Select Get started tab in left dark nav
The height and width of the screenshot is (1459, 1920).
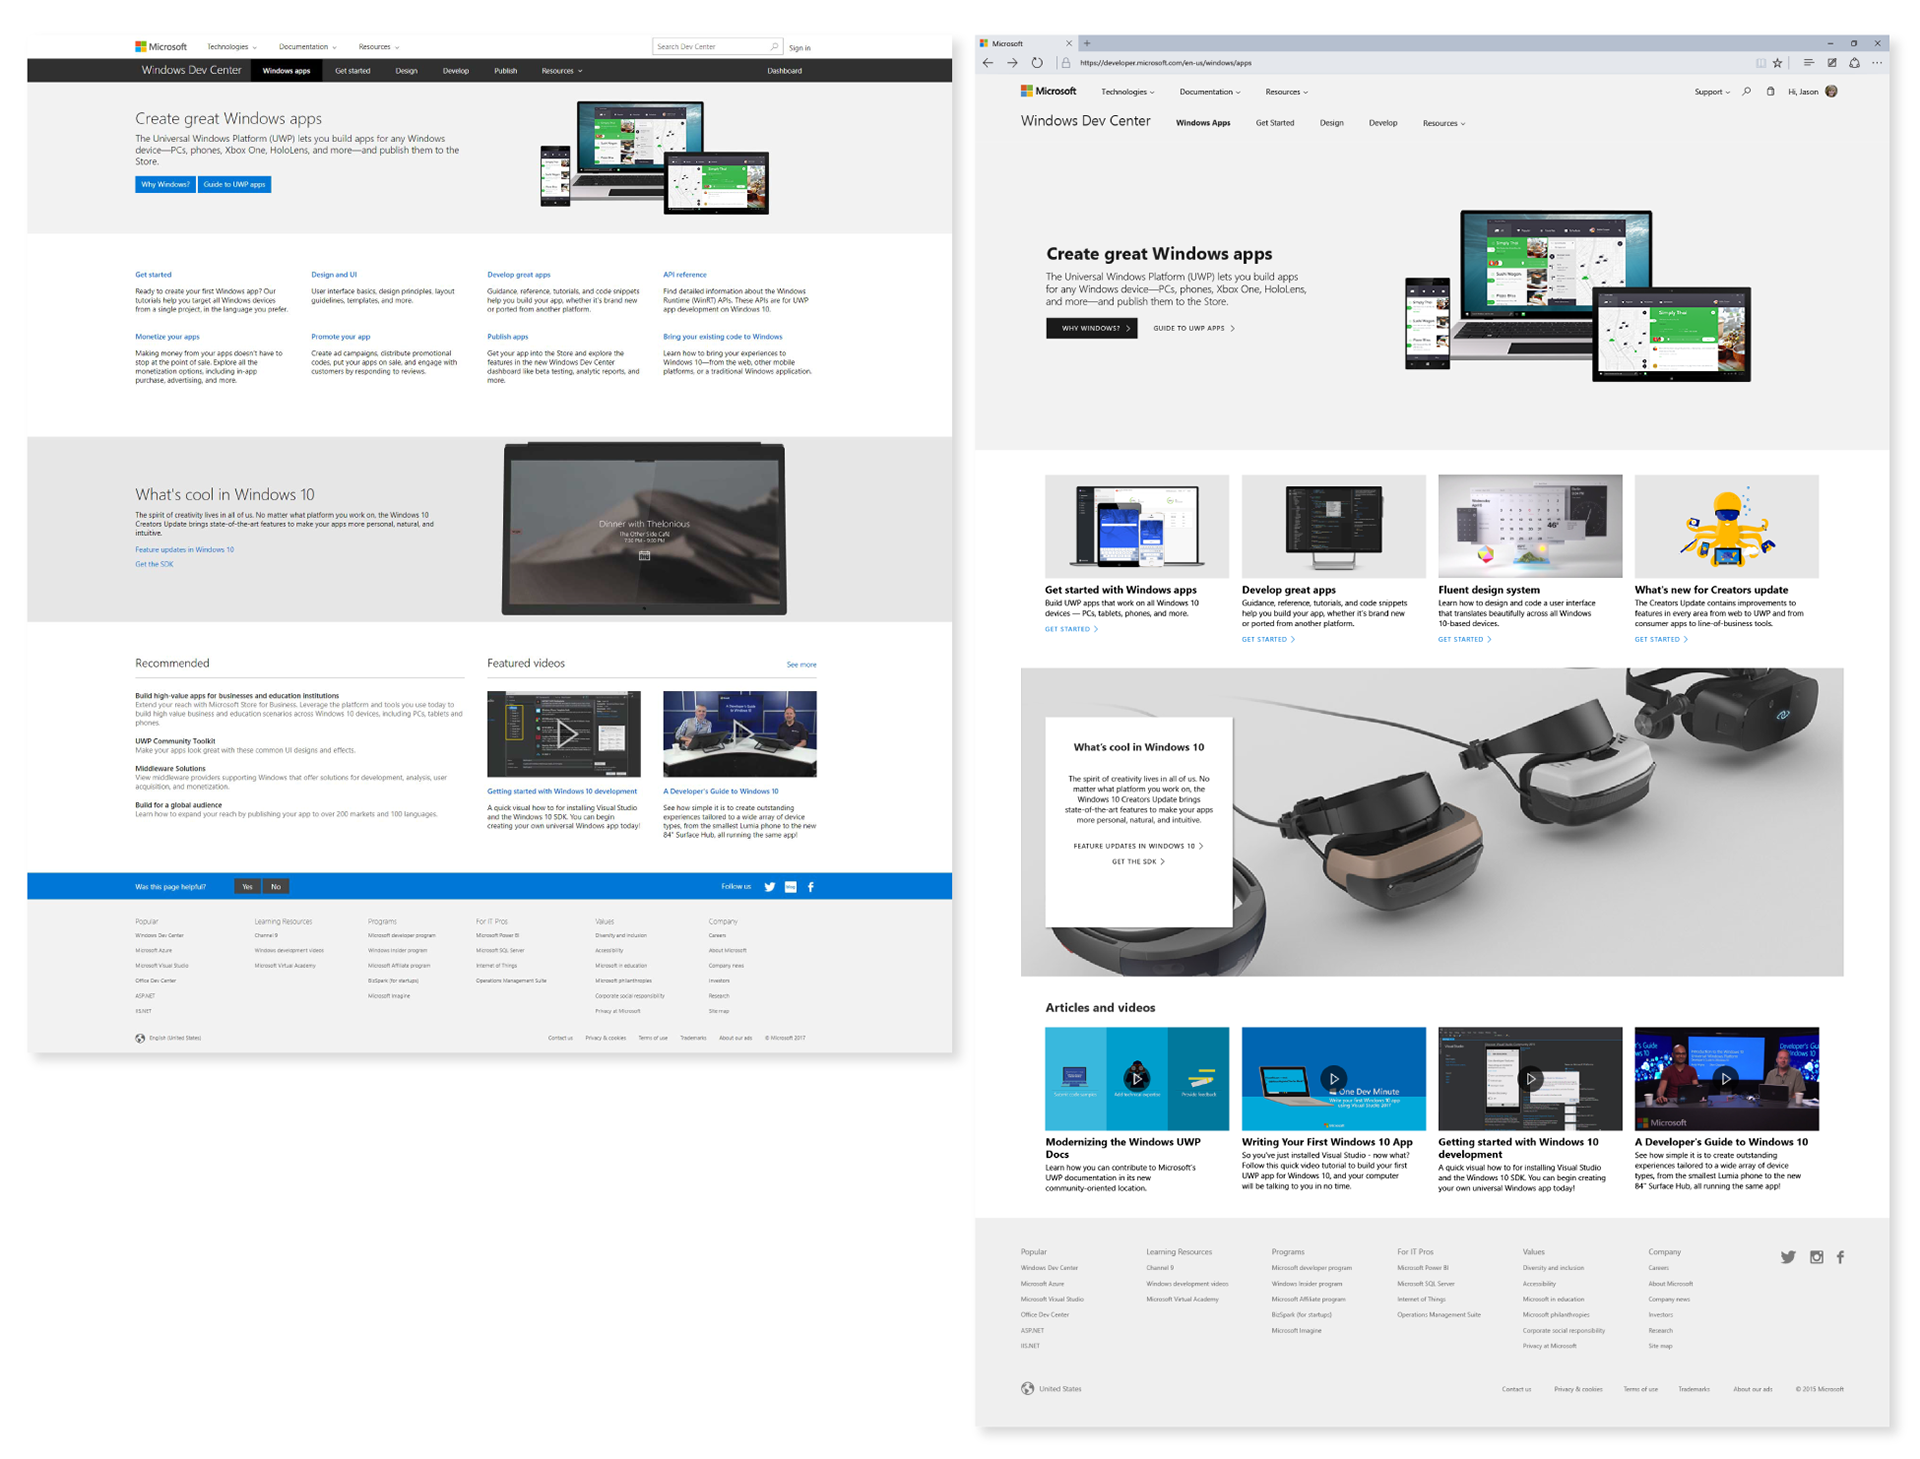(352, 71)
